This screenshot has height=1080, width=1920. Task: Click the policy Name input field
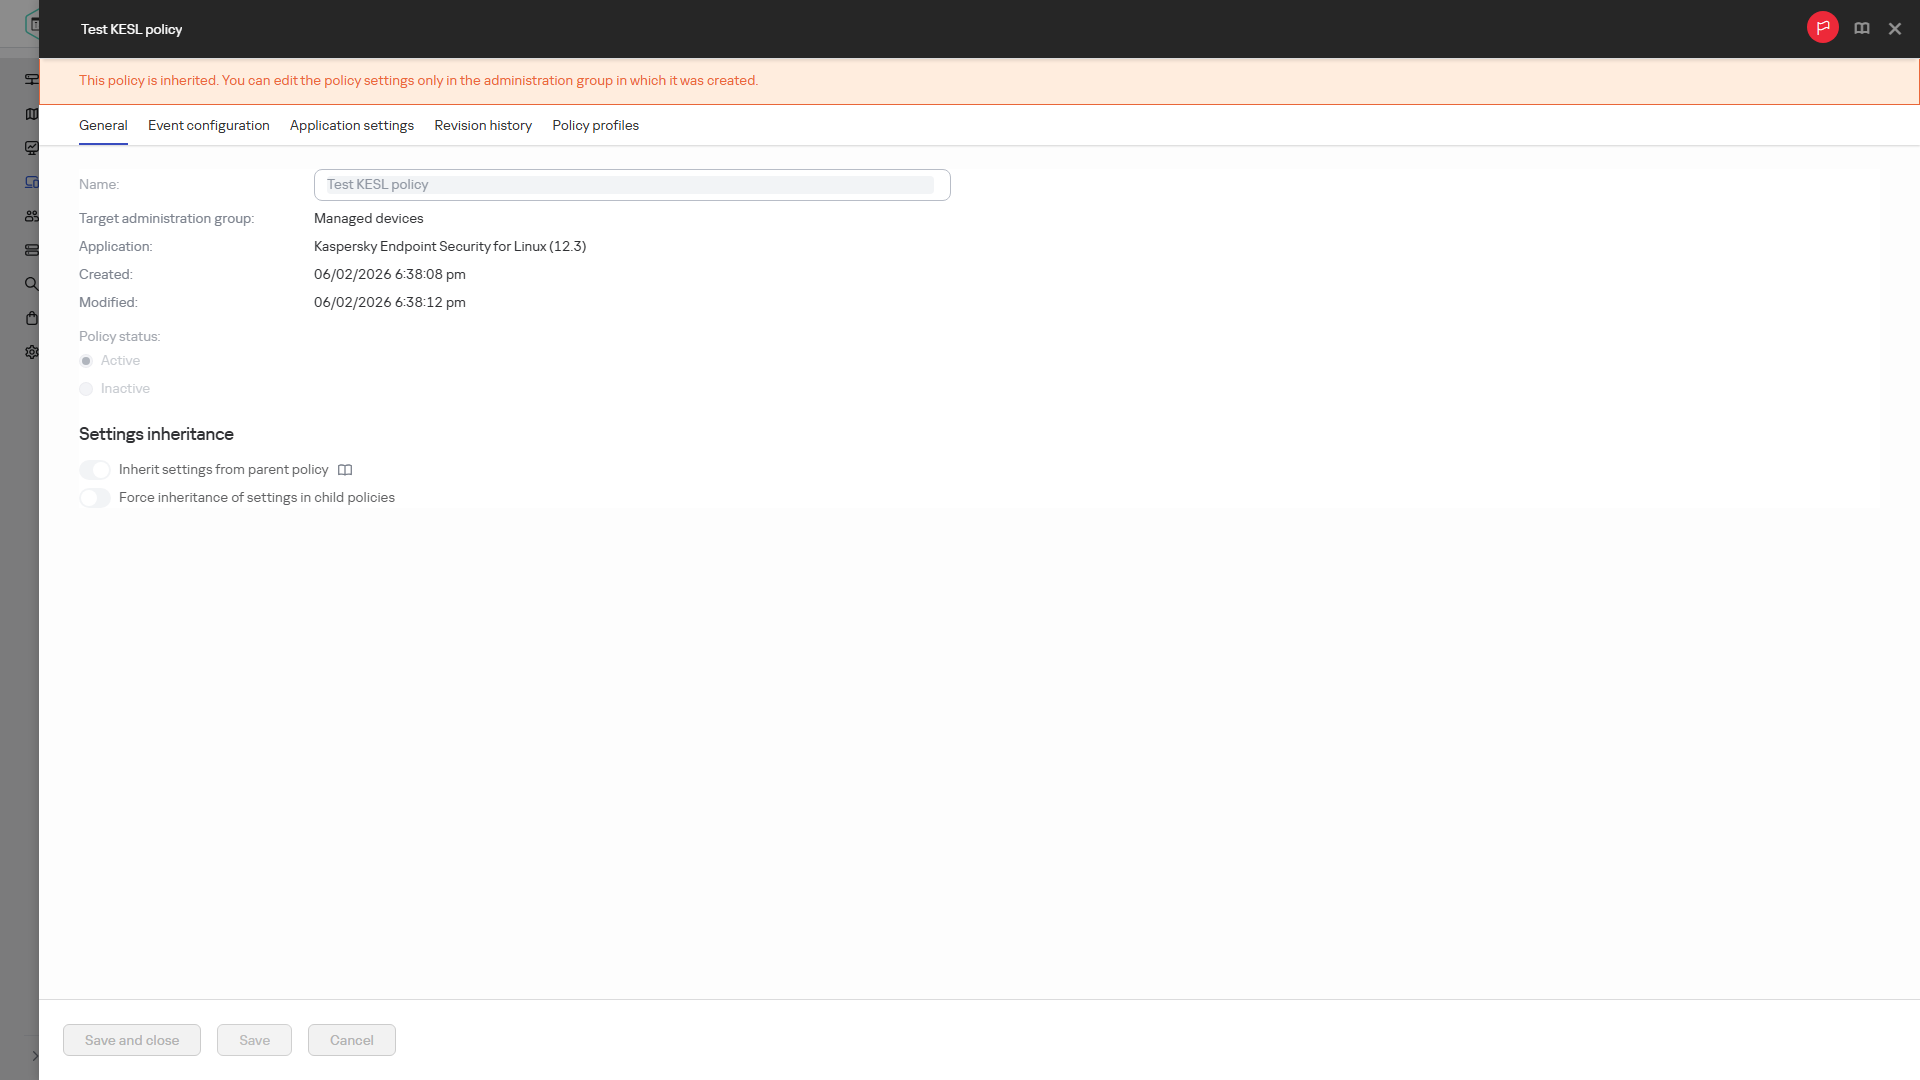(632, 185)
